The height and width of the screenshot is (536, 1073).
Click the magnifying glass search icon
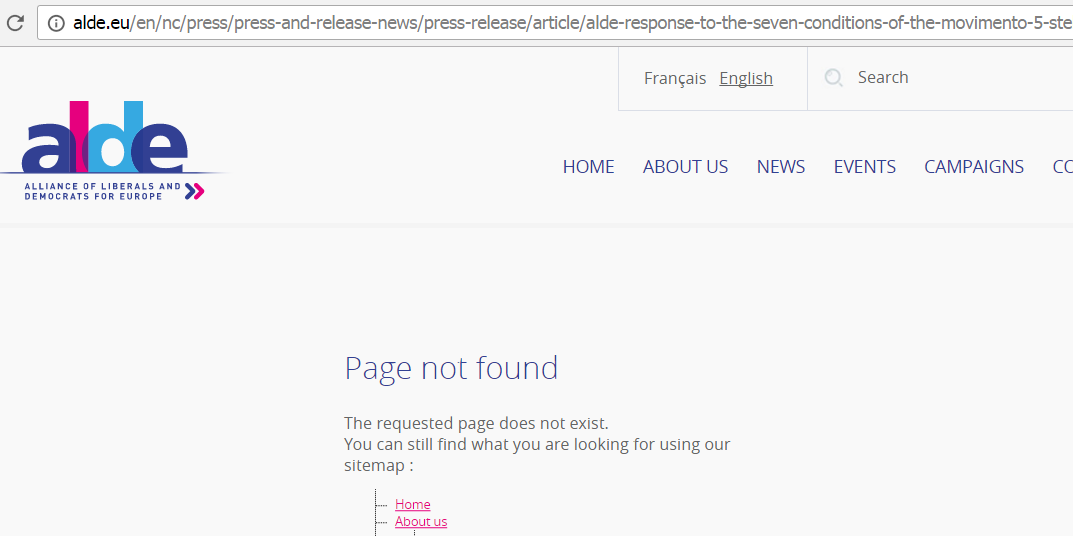[833, 78]
